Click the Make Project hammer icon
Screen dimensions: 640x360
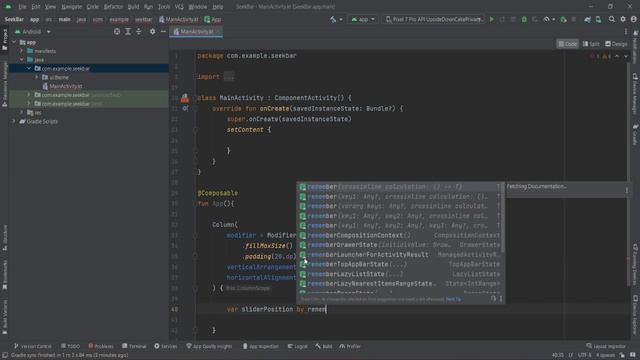333,19
